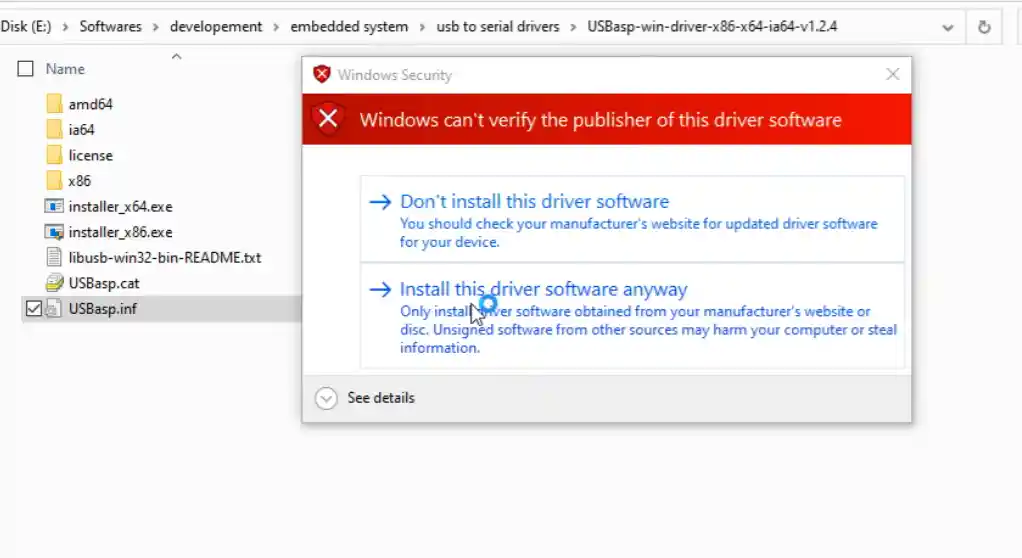
Task: Select the license folder icon
Action: 55,154
